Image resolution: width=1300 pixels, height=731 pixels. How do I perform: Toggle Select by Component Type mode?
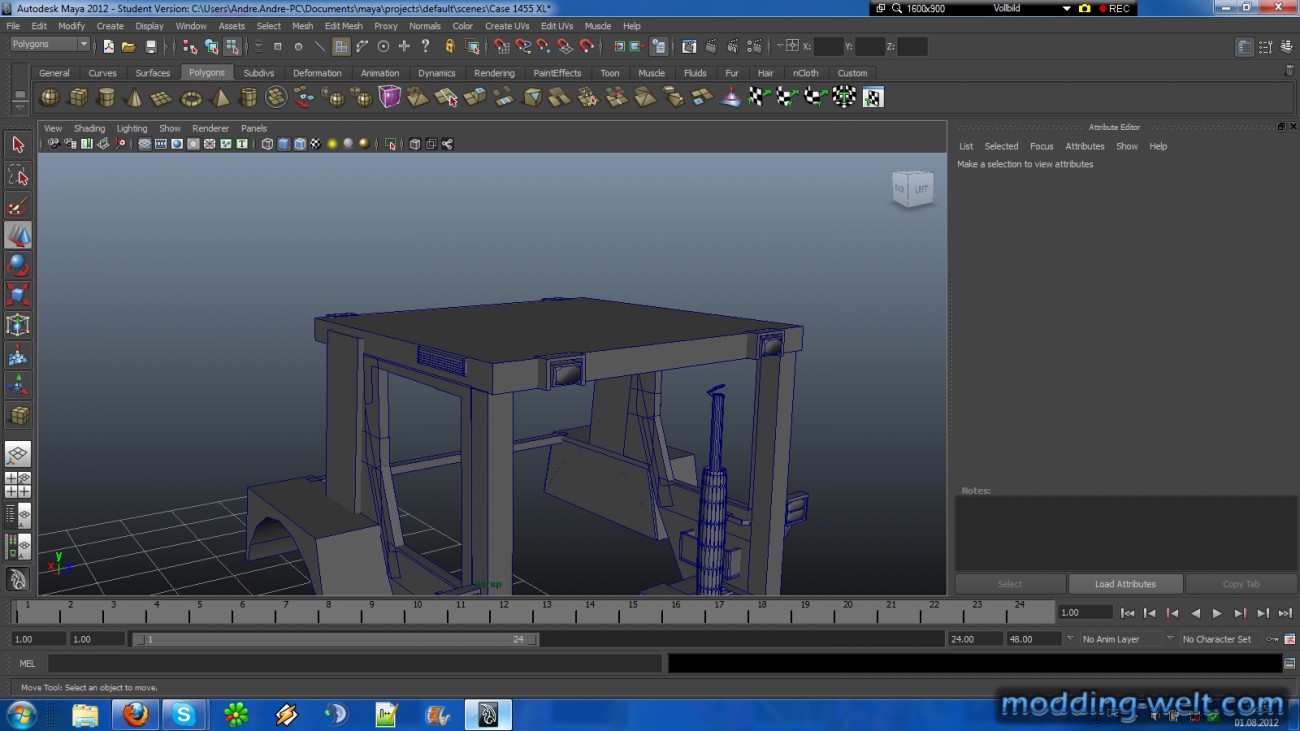point(232,46)
